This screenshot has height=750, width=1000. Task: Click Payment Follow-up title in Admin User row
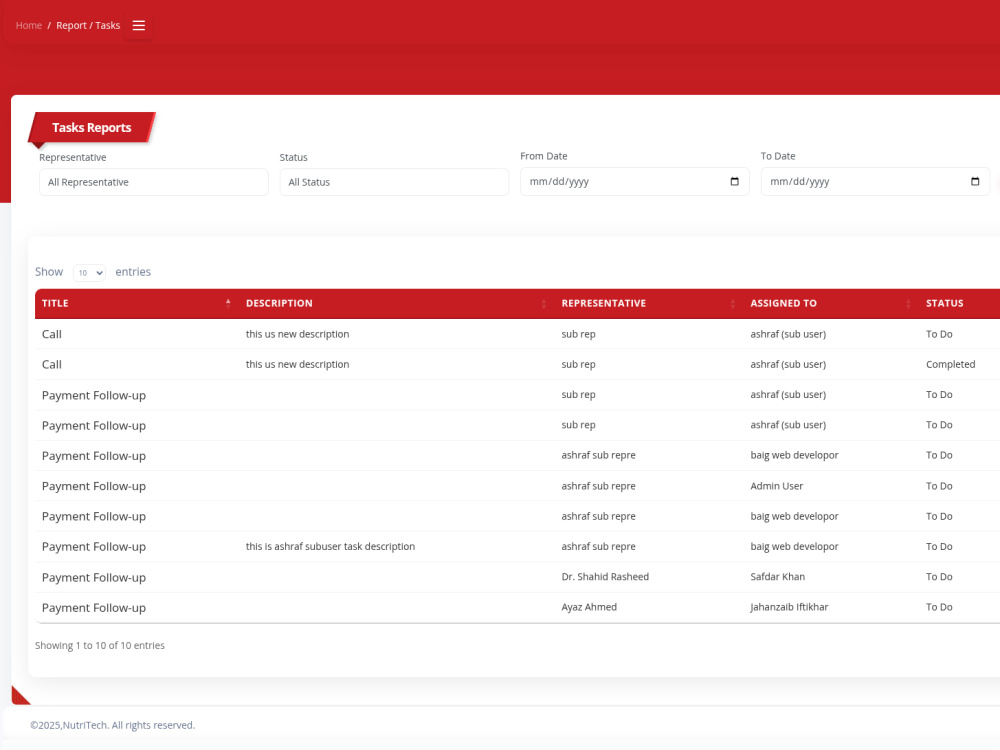(x=94, y=486)
